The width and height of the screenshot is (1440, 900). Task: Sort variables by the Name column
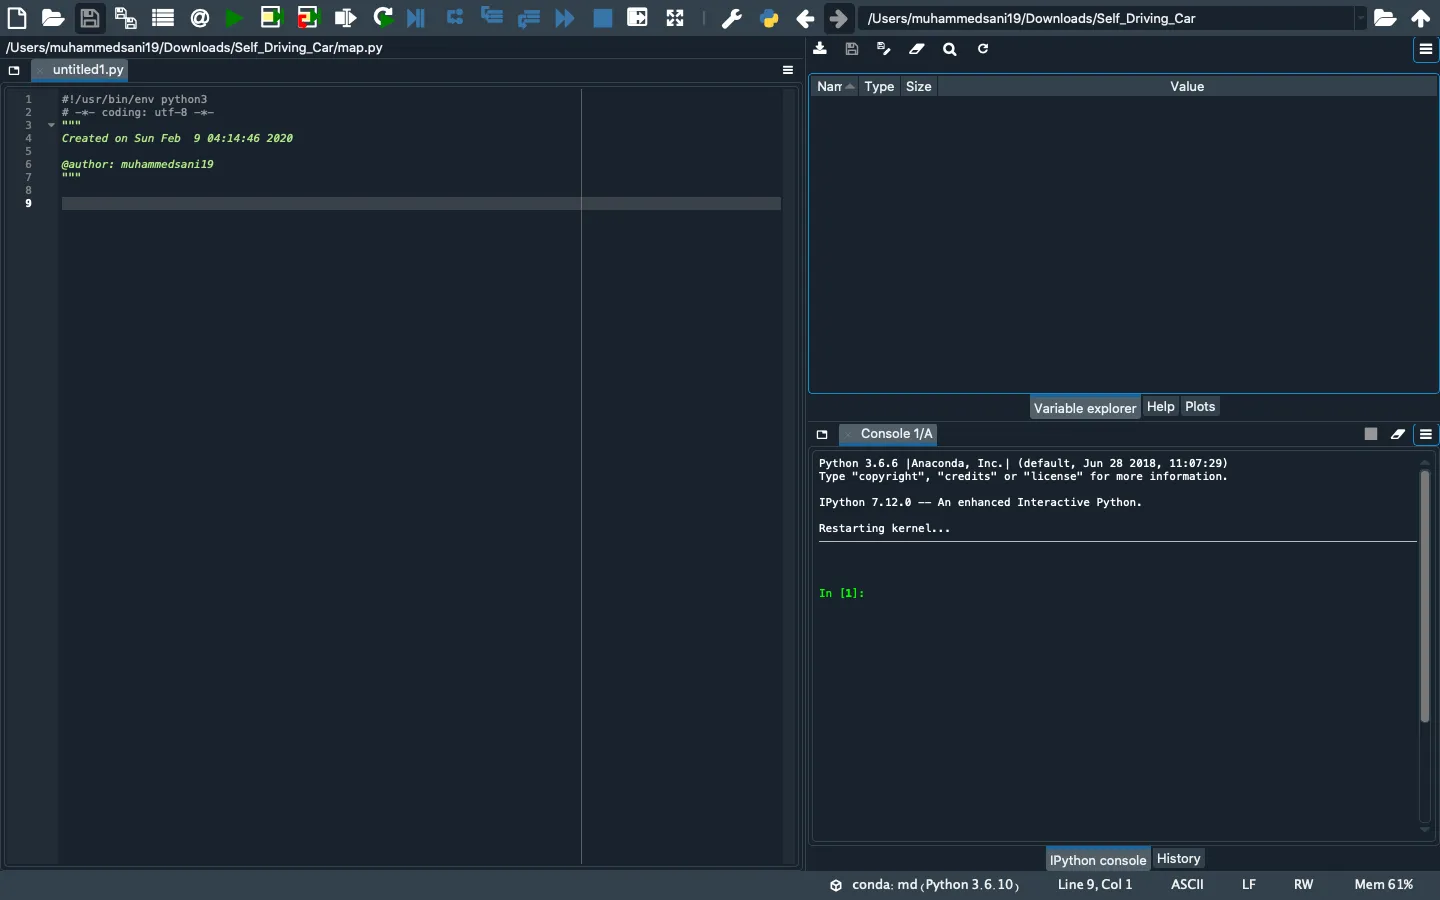835,87
